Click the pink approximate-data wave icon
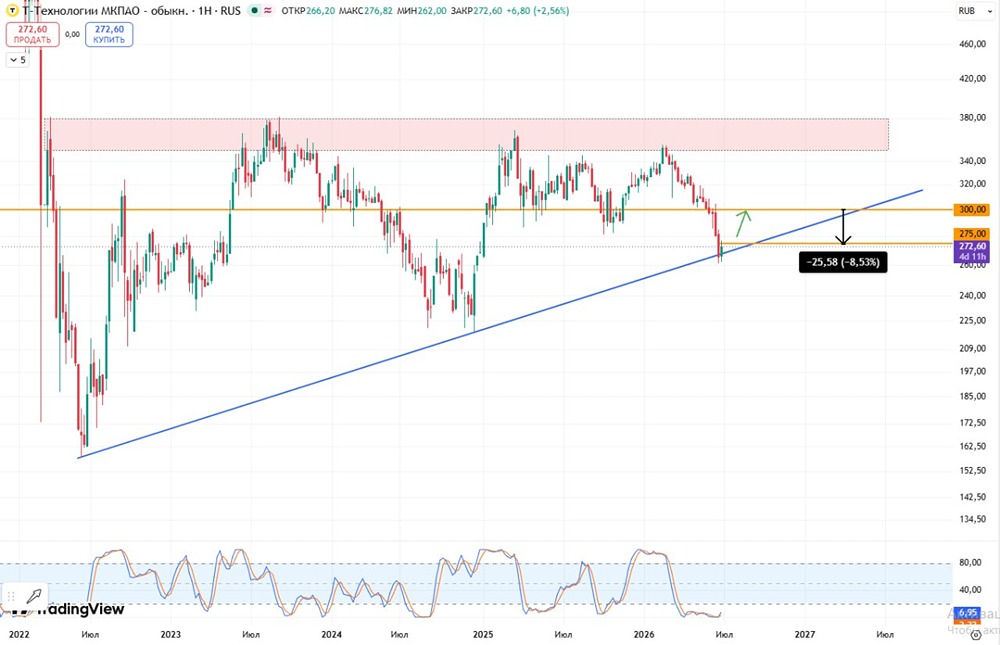 267,11
